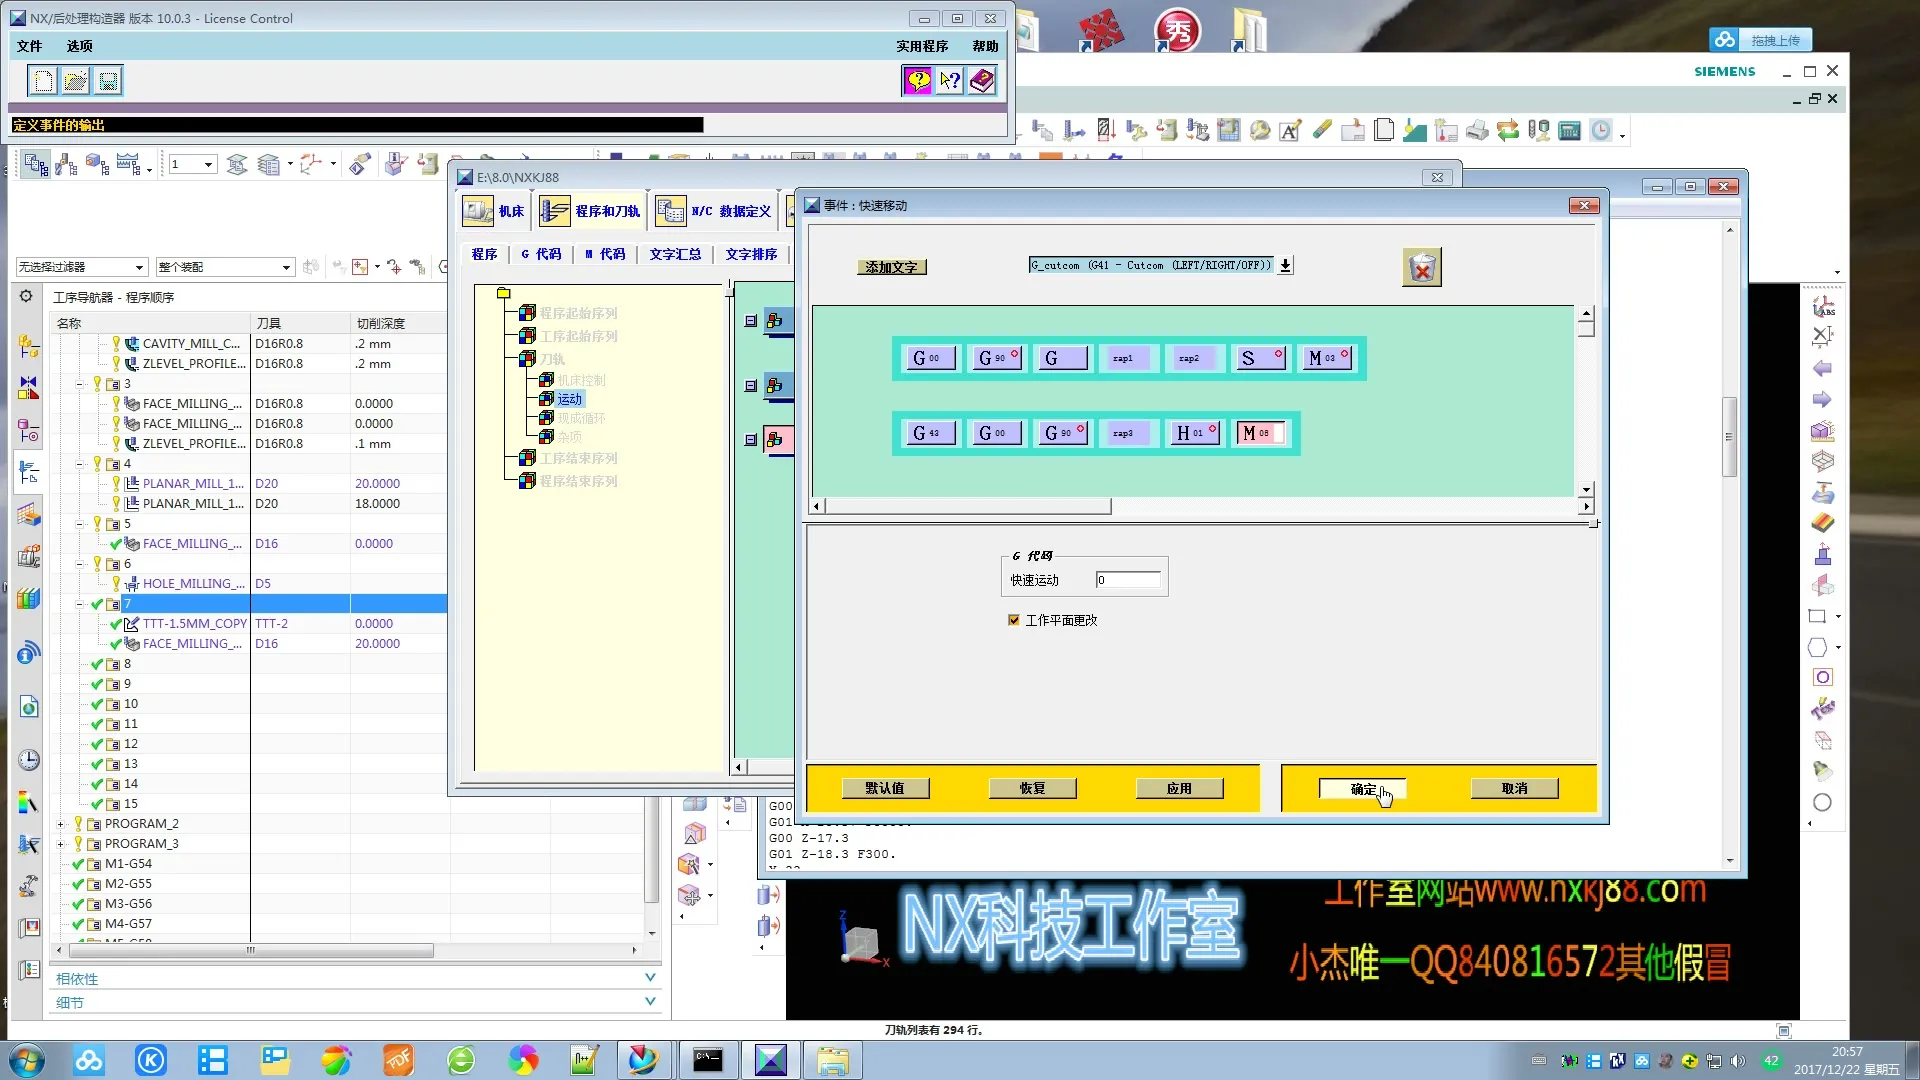Toggle checkmark next to M1-G54 program
The image size is (1920, 1080).
tap(78, 864)
